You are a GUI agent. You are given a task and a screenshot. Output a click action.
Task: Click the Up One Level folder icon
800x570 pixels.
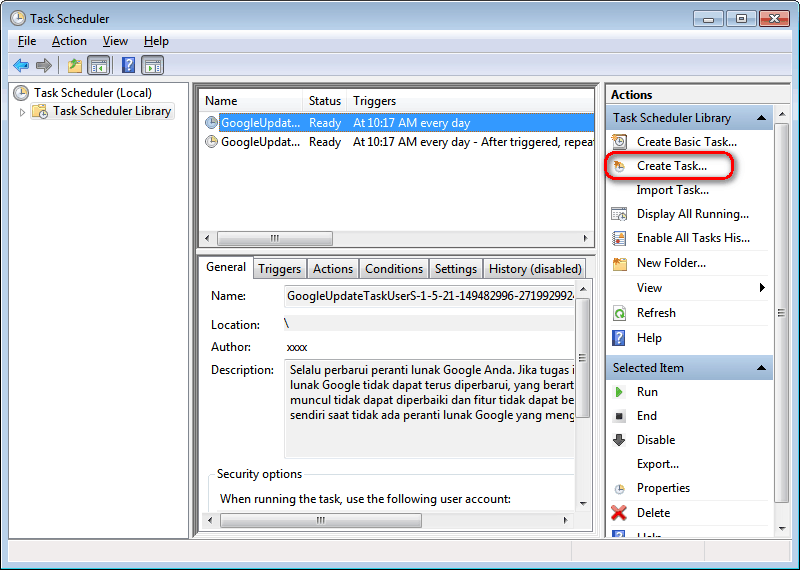74,65
